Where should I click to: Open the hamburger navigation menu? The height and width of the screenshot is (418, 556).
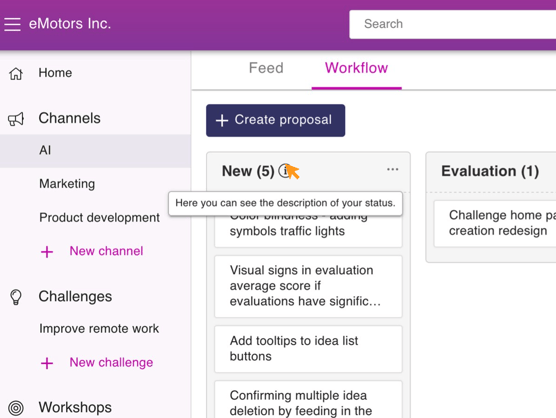coord(12,24)
